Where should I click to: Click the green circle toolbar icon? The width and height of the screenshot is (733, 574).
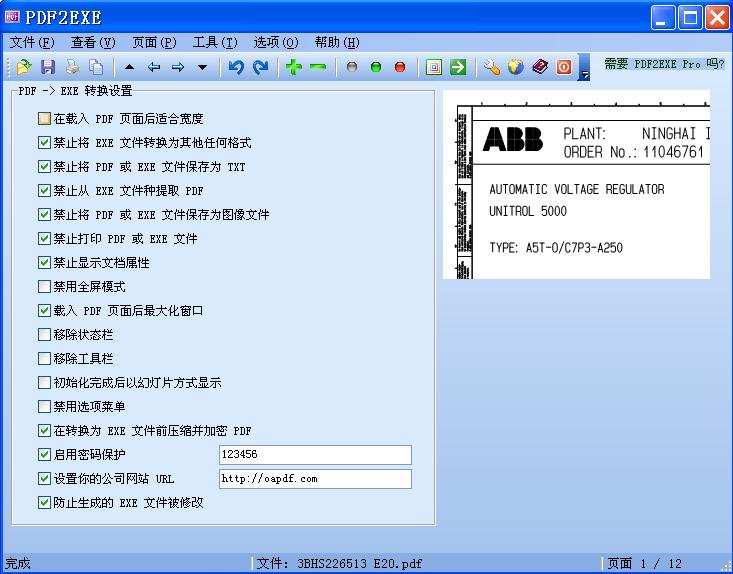tap(376, 67)
